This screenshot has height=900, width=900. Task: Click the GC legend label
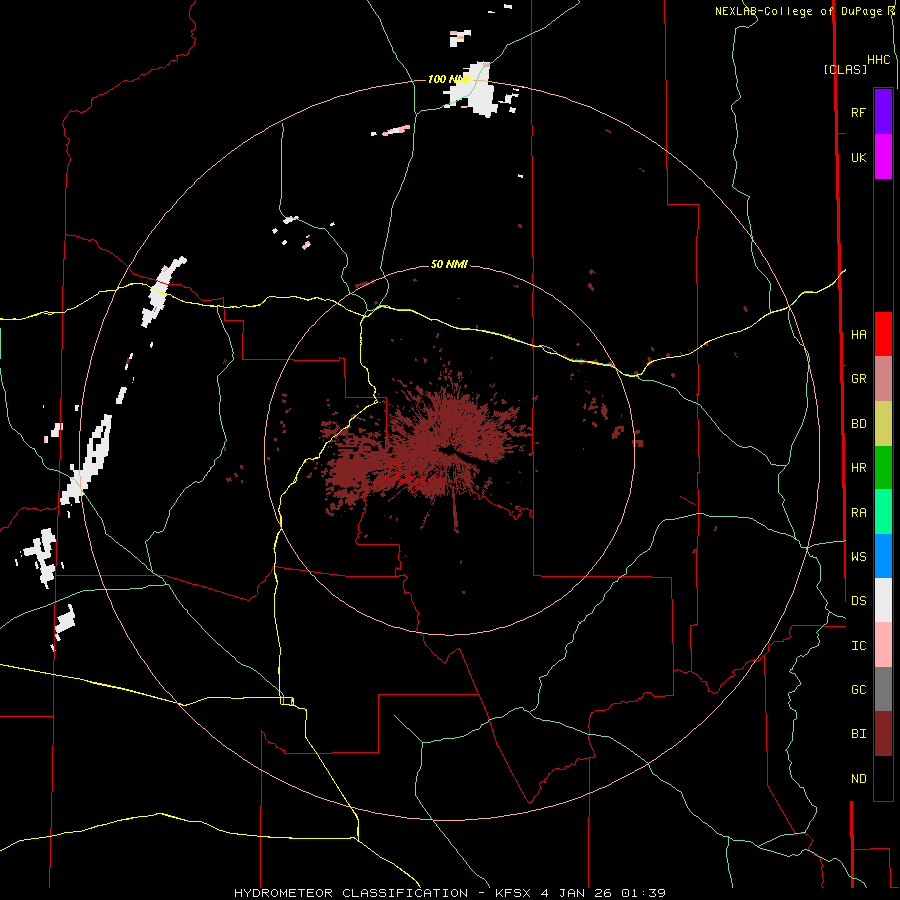click(858, 689)
